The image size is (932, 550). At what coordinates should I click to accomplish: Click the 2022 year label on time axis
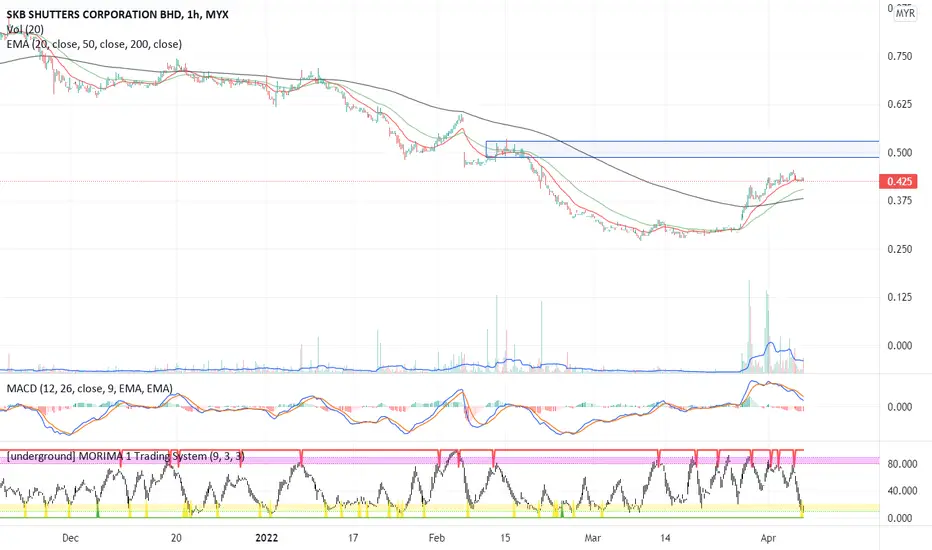pos(266,538)
